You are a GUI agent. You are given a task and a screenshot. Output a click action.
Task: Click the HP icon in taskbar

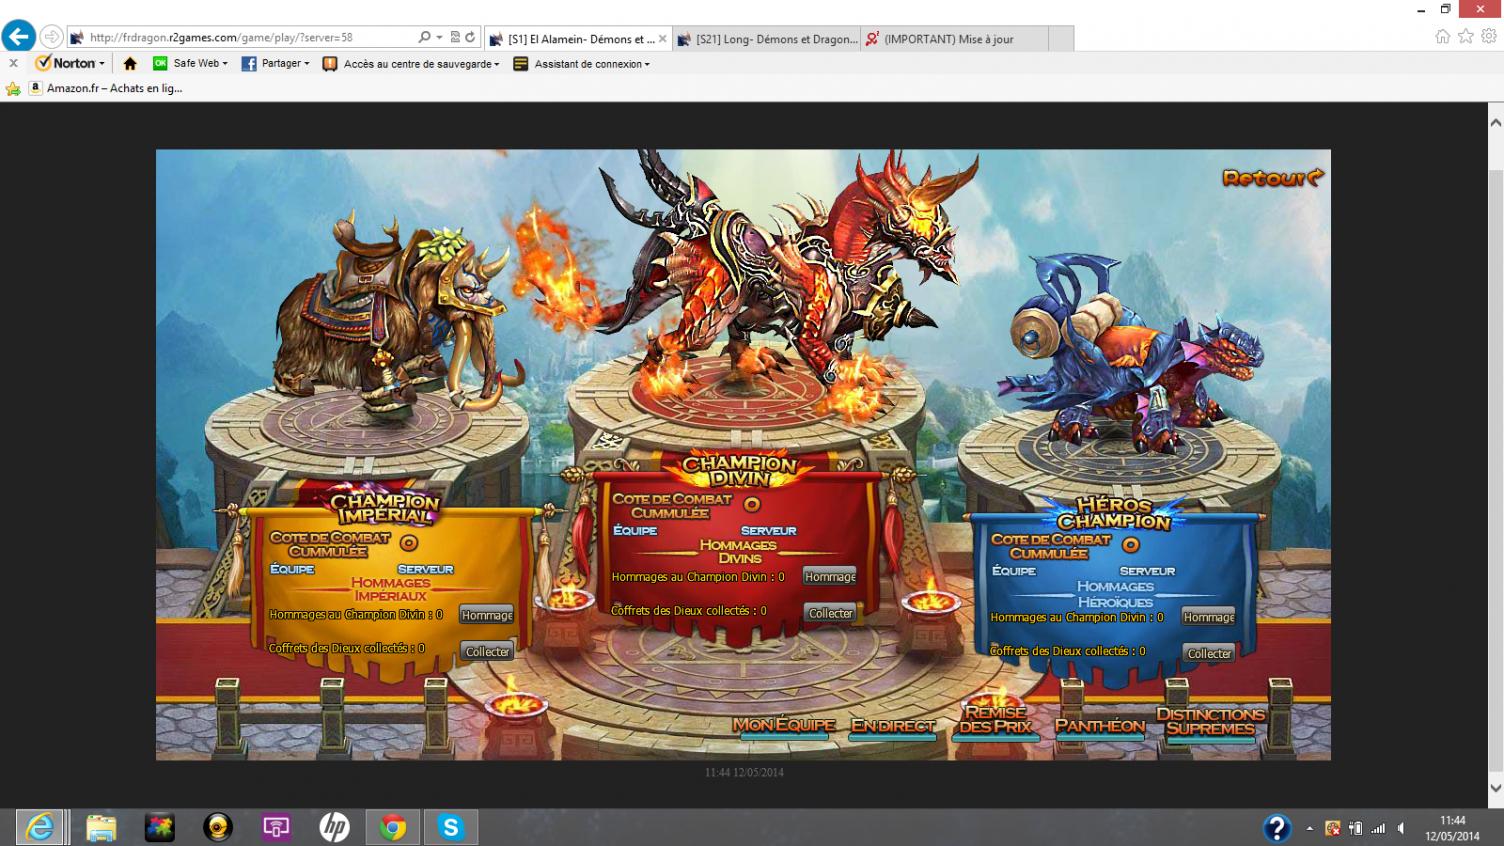(334, 827)
